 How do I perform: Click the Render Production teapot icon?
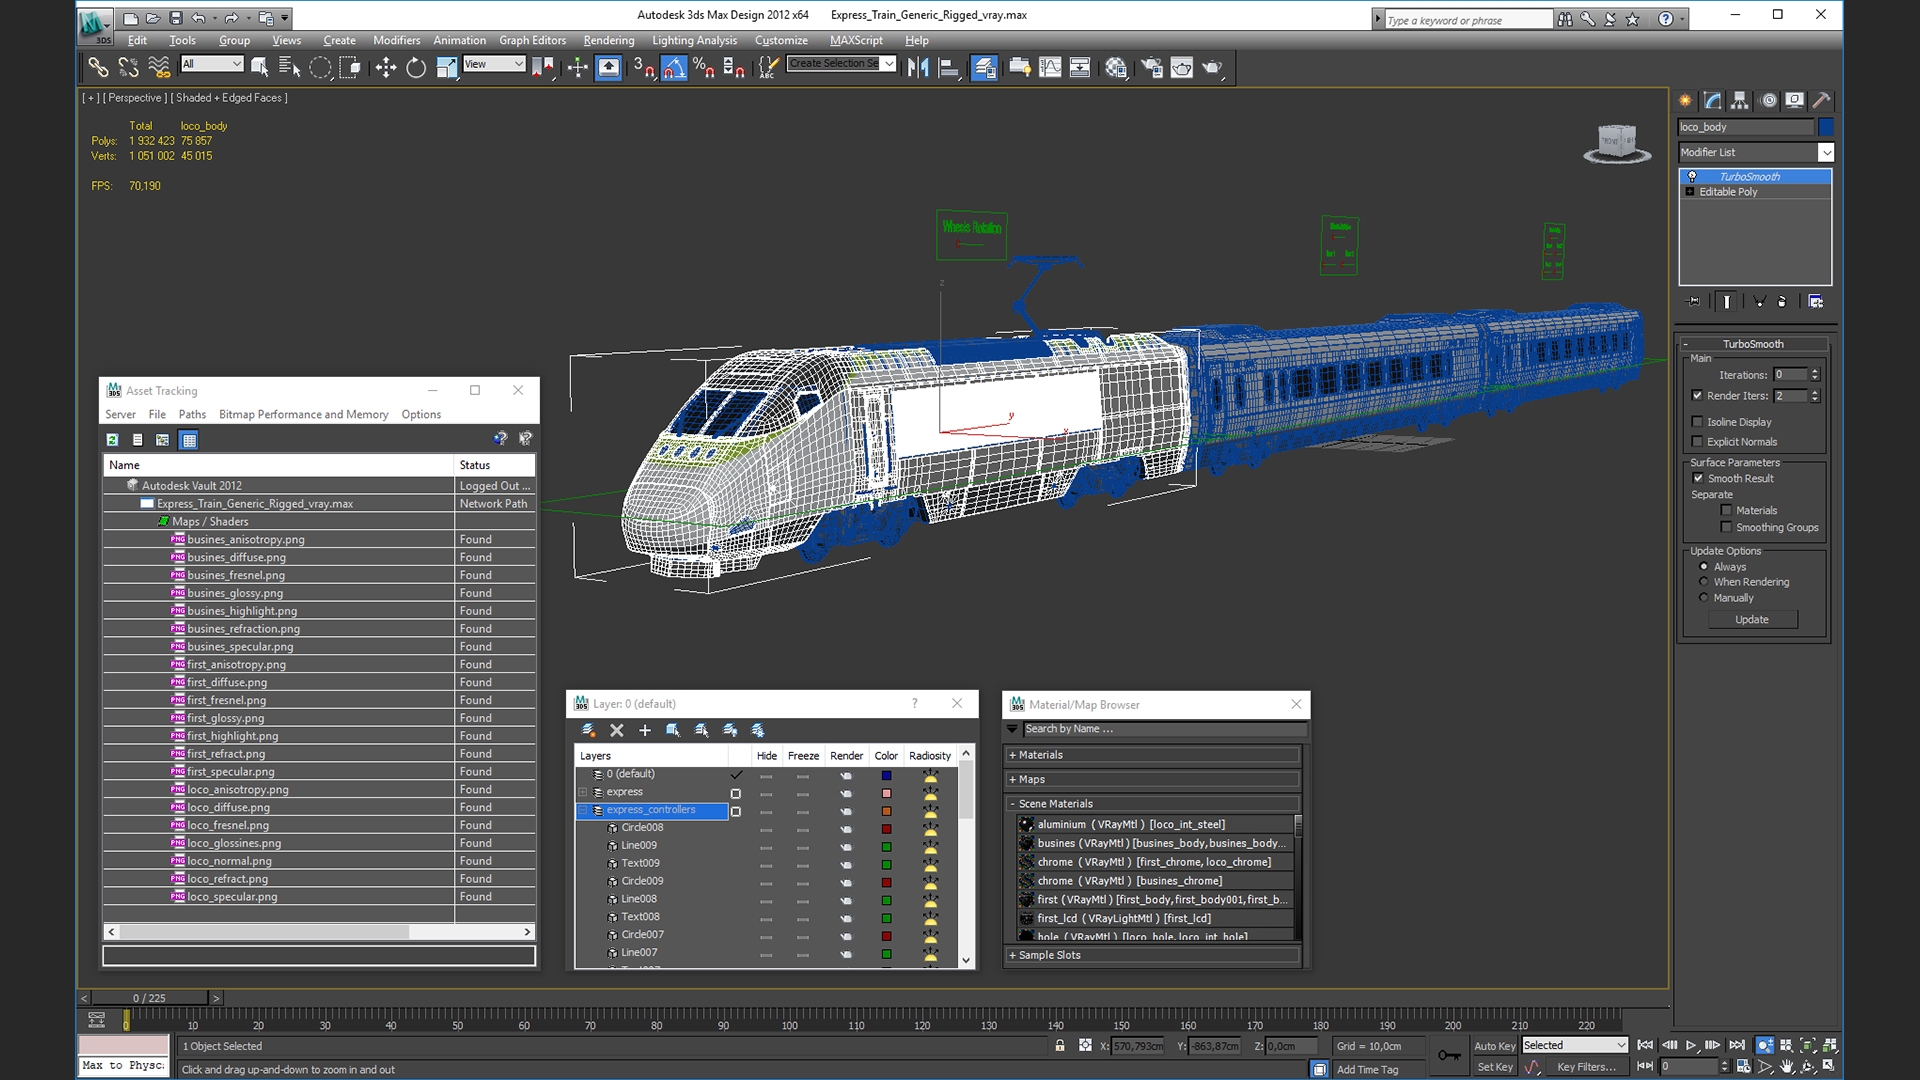pyautogui.click(x=1212, y=67)
